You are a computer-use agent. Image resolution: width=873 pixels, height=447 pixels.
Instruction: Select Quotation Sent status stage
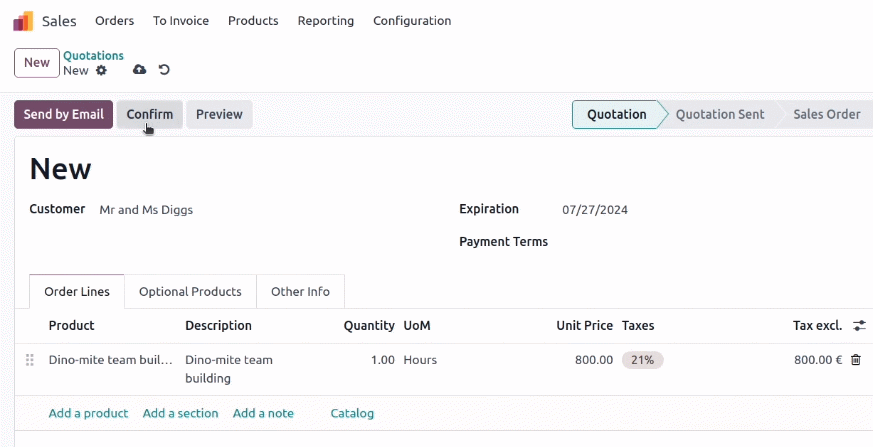point(720,115)
